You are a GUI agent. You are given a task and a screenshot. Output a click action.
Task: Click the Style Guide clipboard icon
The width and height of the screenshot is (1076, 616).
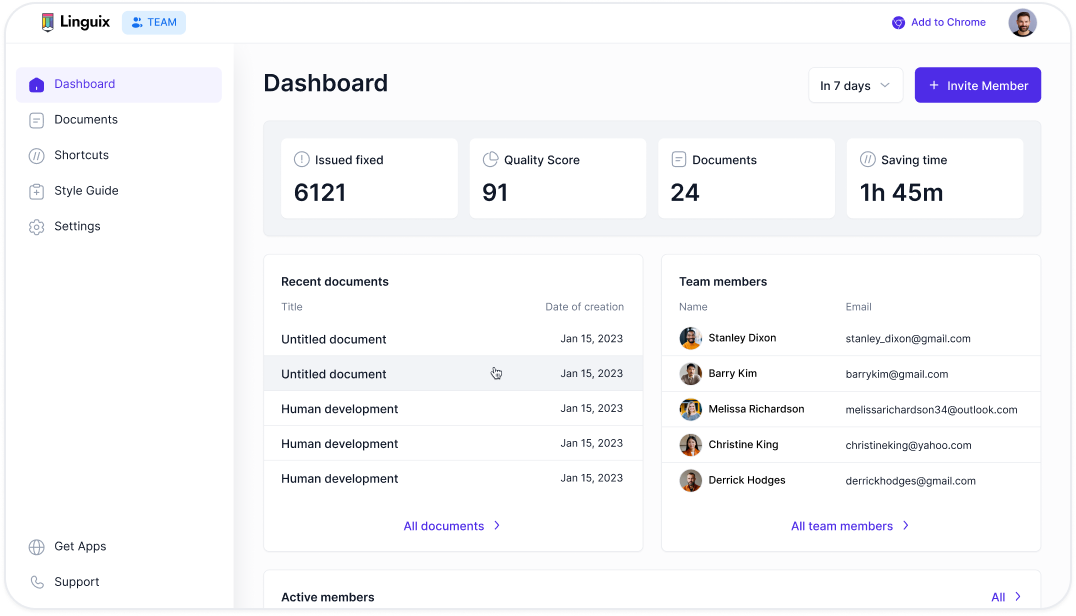[x=37, y=191]
